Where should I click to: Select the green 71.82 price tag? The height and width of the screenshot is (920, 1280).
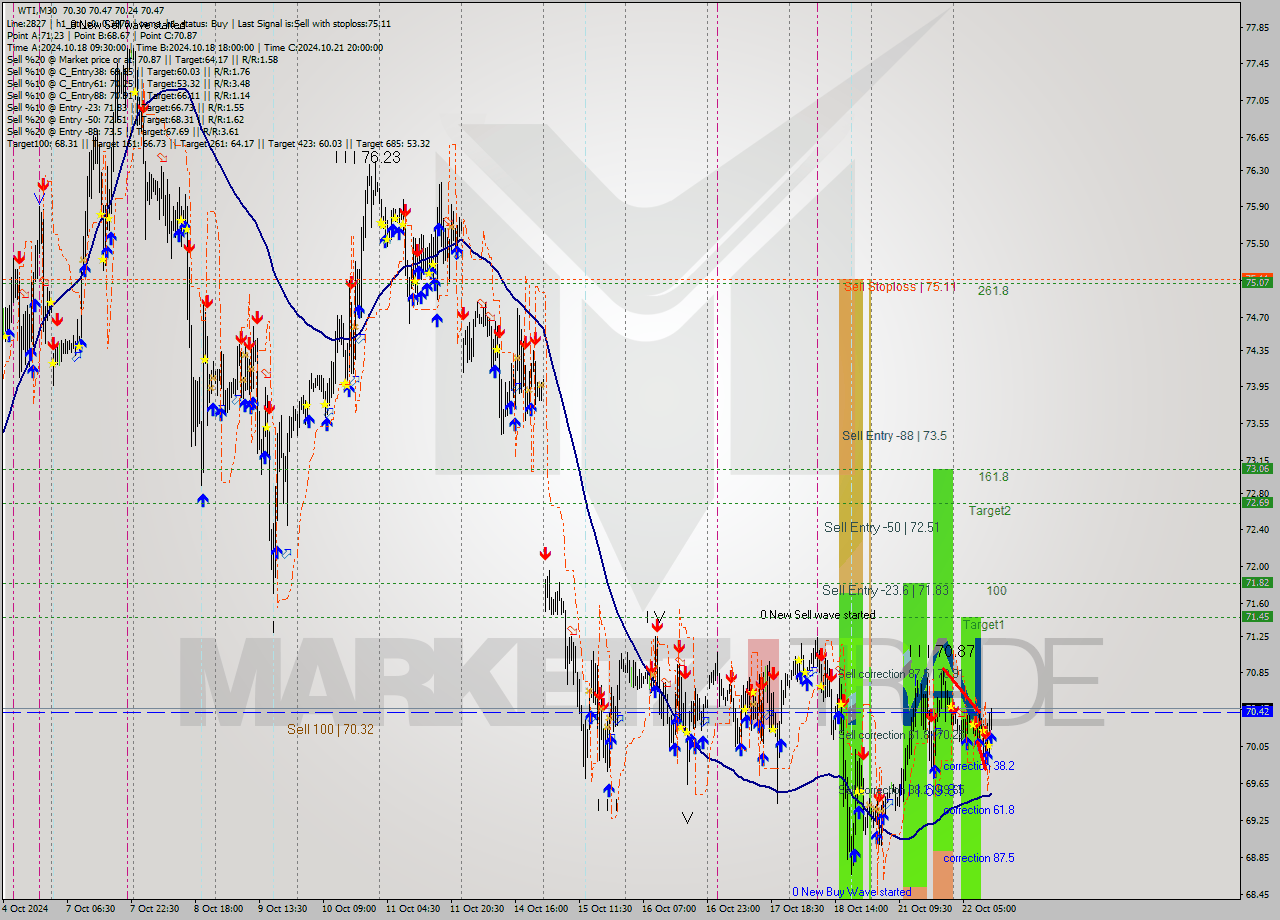click(x=1257, y=582)
